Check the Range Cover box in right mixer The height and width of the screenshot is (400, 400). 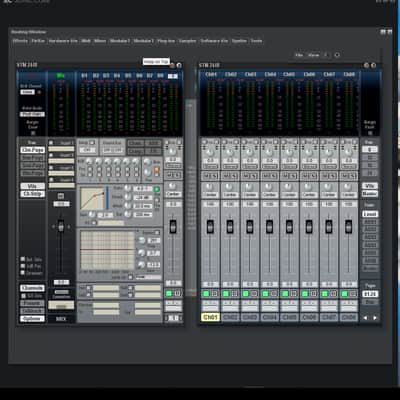click(370, 133)
